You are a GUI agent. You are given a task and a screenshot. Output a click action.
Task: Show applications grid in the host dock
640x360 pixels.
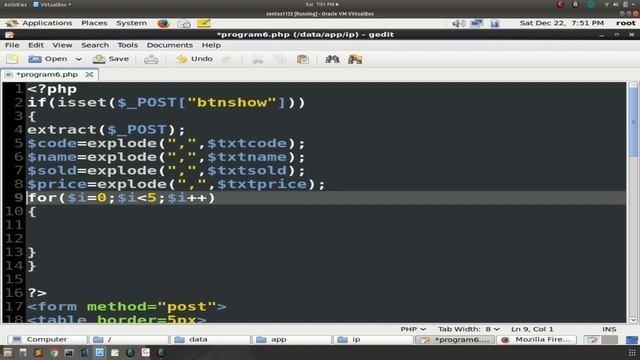pyautogui.click(x=632, y=353)
